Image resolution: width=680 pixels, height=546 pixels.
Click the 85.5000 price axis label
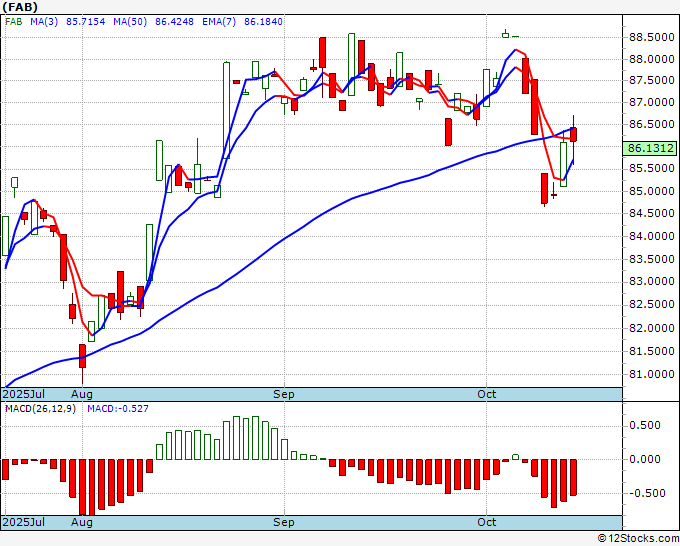tap(652, 169)
